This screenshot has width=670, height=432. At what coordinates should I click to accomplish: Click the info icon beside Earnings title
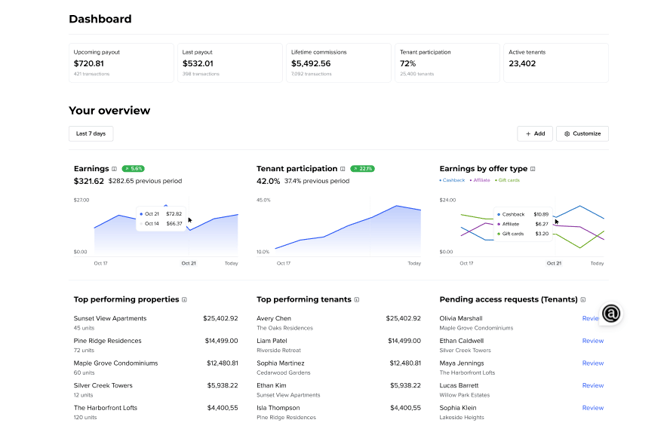tap(115, 169)
